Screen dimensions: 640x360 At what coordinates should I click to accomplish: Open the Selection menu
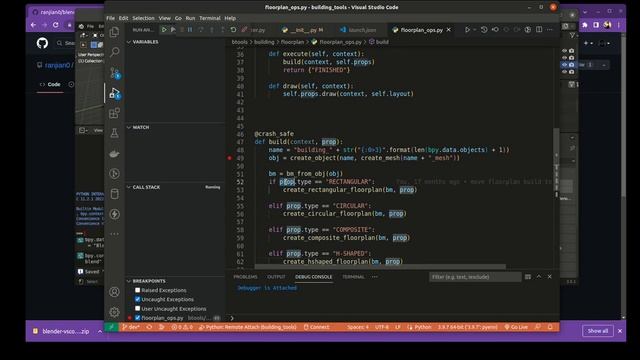143,18
